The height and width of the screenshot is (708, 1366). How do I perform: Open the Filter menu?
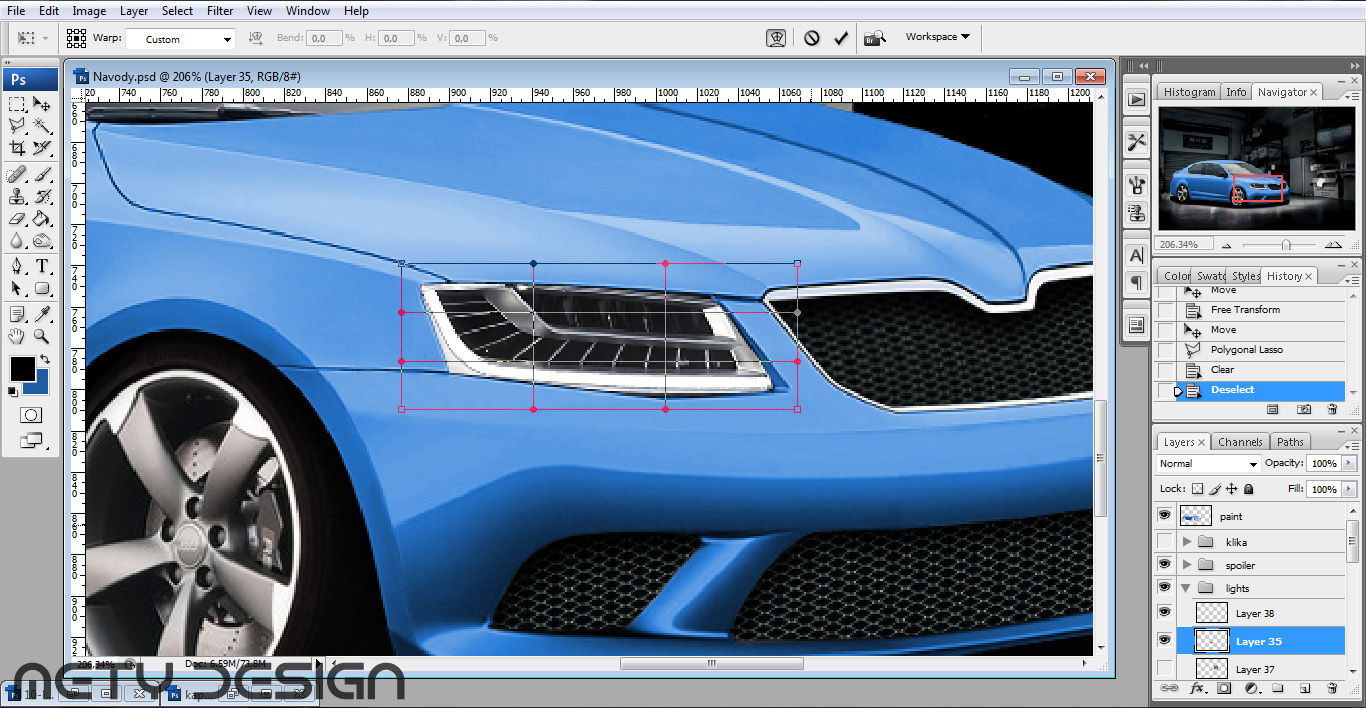click(x=220, y=11)
